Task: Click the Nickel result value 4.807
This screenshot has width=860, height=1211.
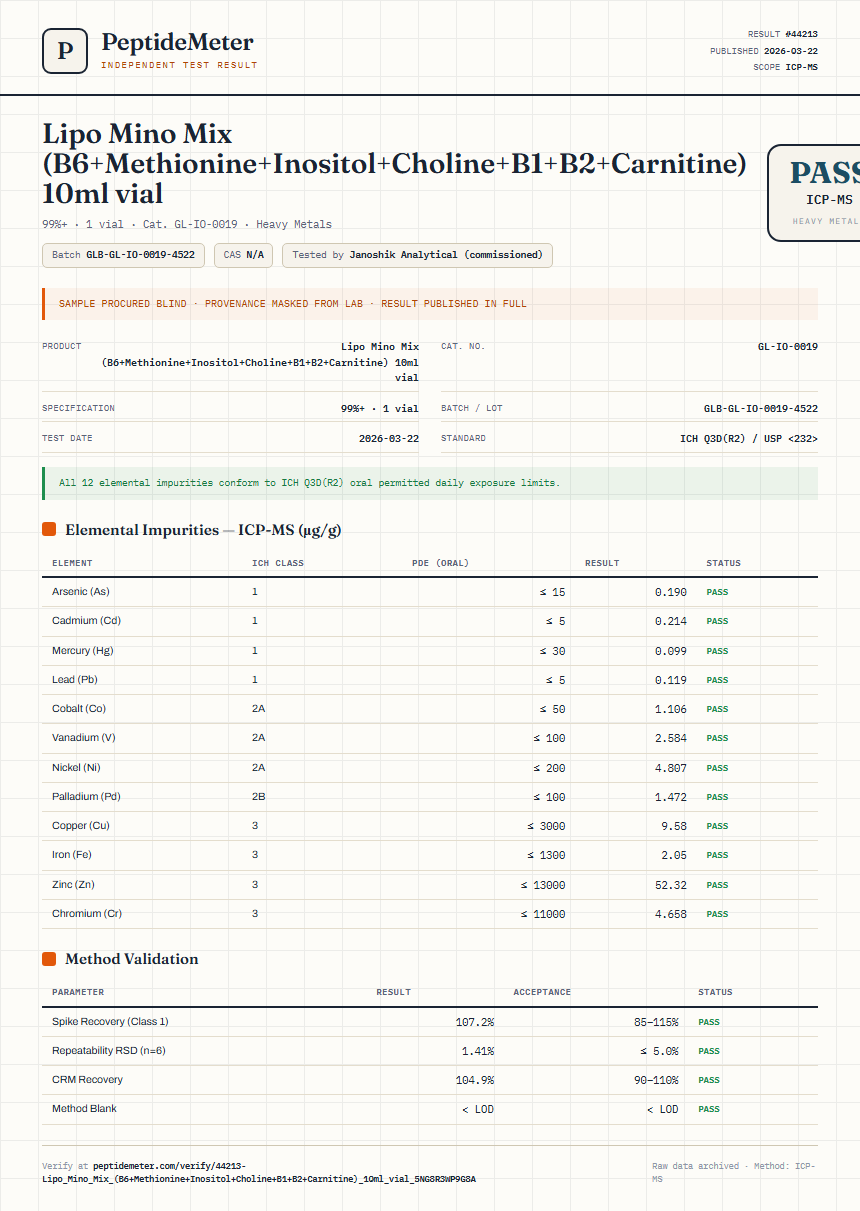Action: [x=671, y=768]
